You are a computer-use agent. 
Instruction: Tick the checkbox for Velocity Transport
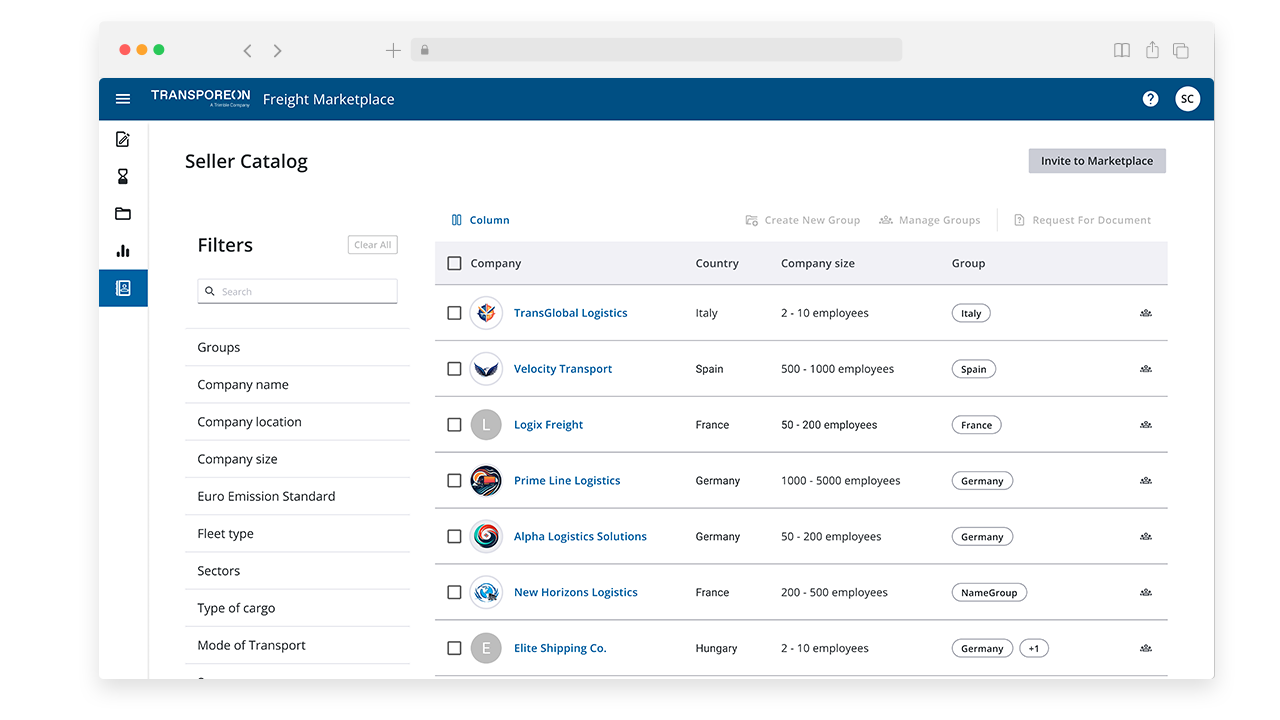click(x=454, y=369)
